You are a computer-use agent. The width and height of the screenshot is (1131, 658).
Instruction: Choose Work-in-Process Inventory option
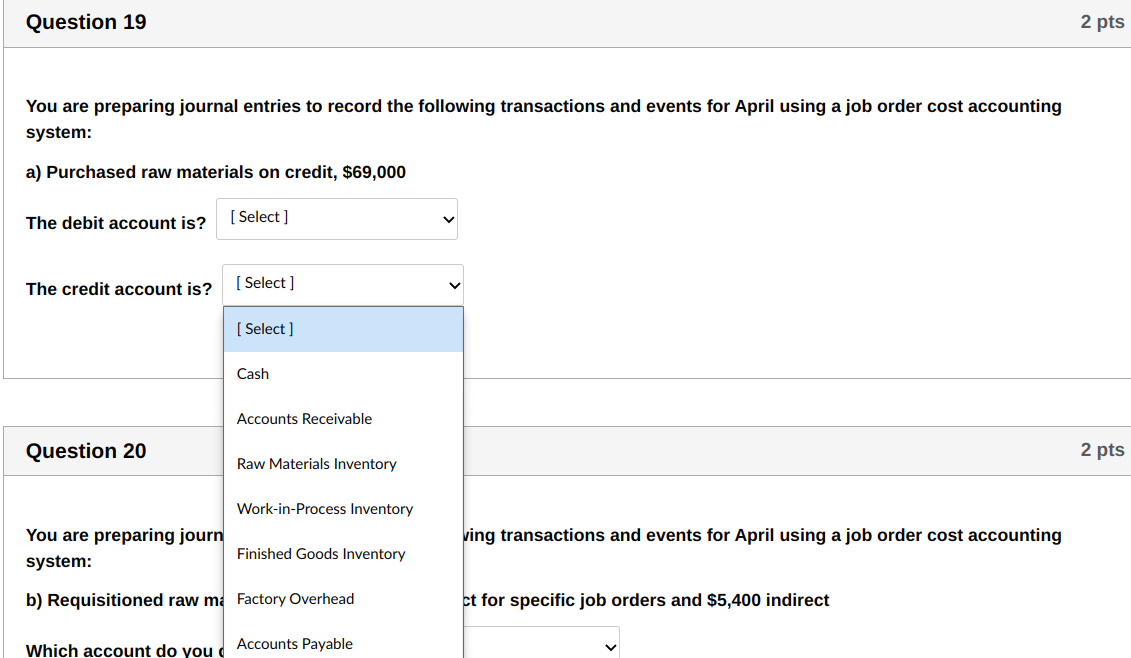pyautogui.click(x=324, y=508)
